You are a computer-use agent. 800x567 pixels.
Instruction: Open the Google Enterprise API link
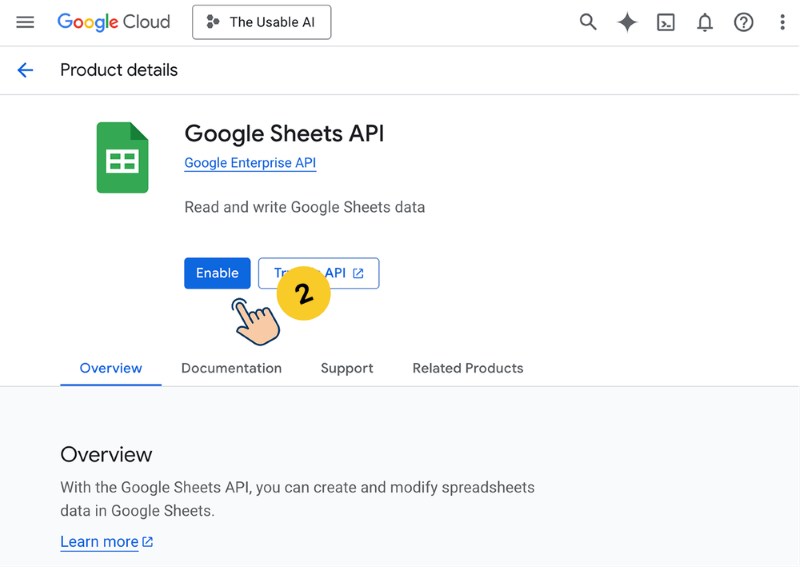[x=250, y=163]
